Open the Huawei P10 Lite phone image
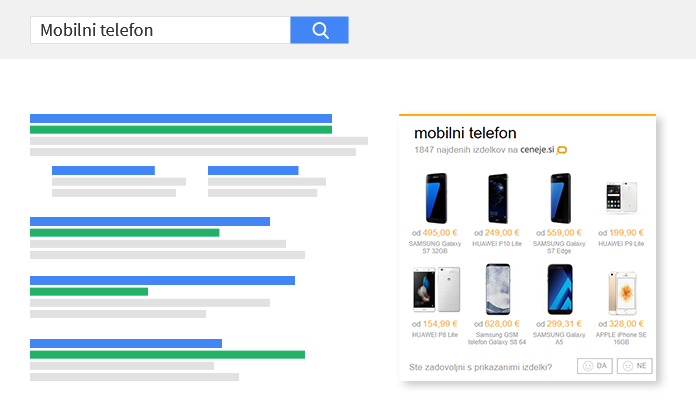 [498, 197]
